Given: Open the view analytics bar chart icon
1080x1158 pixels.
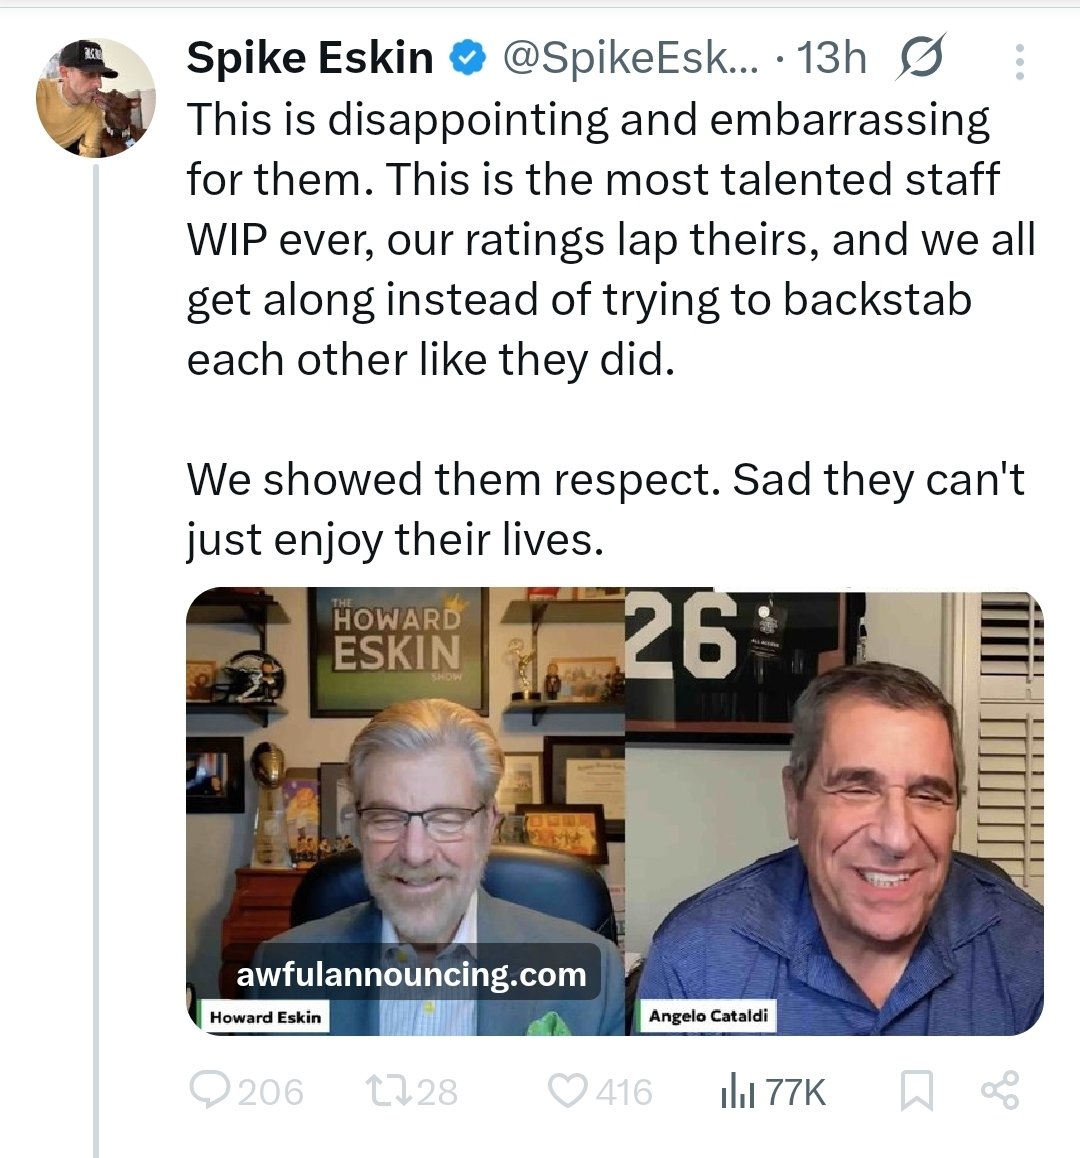Looking at the screenshot, I should click(737, 1092).
